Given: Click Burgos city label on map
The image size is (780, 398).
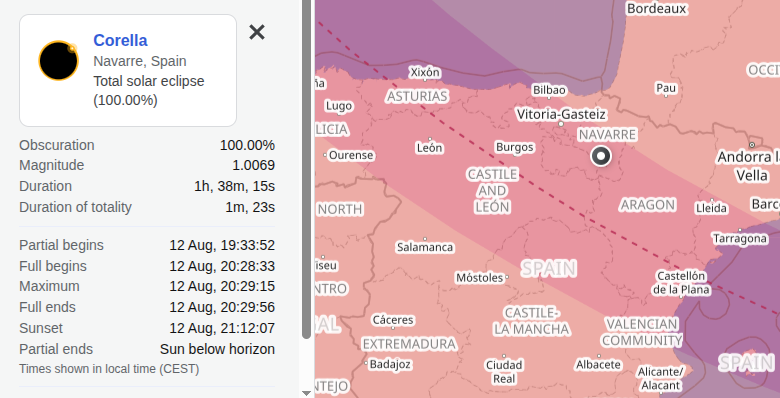Looking at the screenshot, I should pos(514,147).
